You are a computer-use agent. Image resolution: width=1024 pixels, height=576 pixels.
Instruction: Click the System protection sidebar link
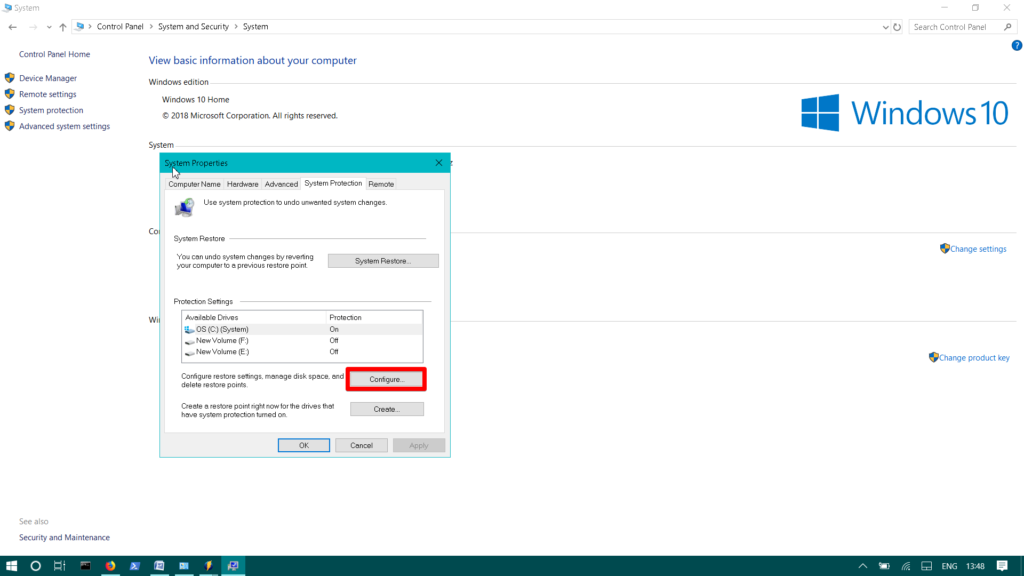tap(51, 110)
